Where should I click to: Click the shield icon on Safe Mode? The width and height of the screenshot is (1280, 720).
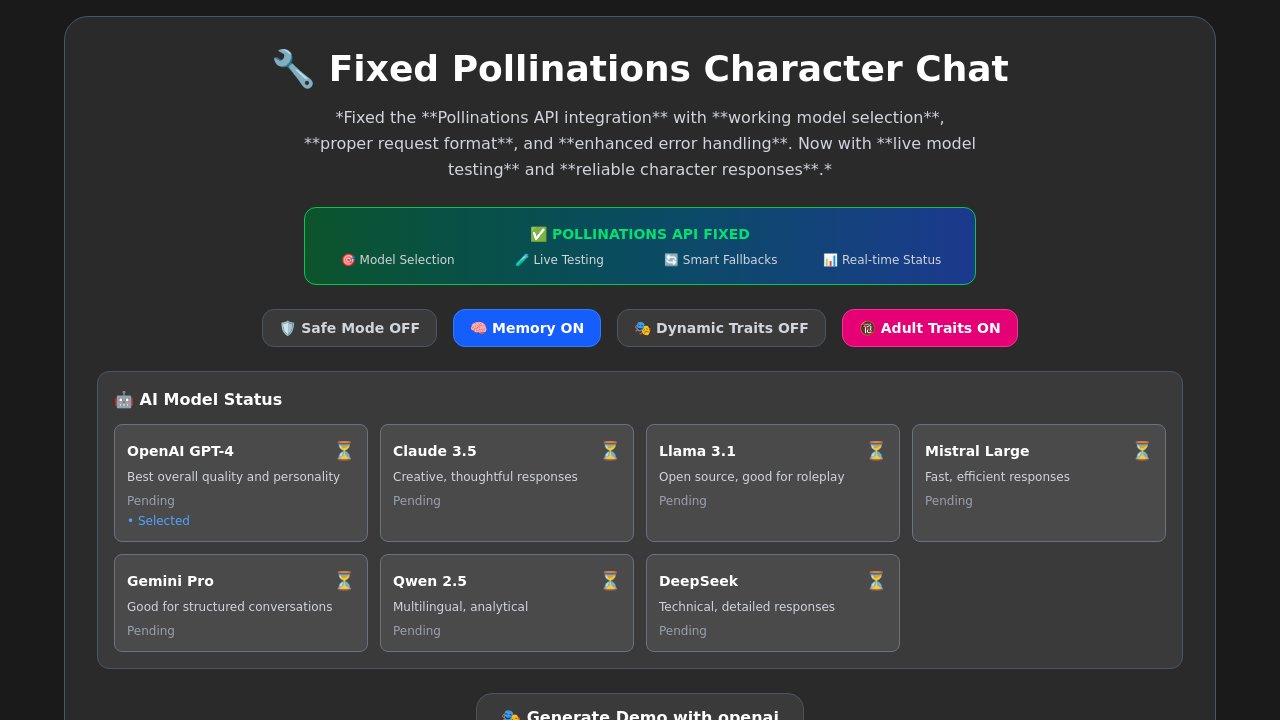[x=288, y=328]
